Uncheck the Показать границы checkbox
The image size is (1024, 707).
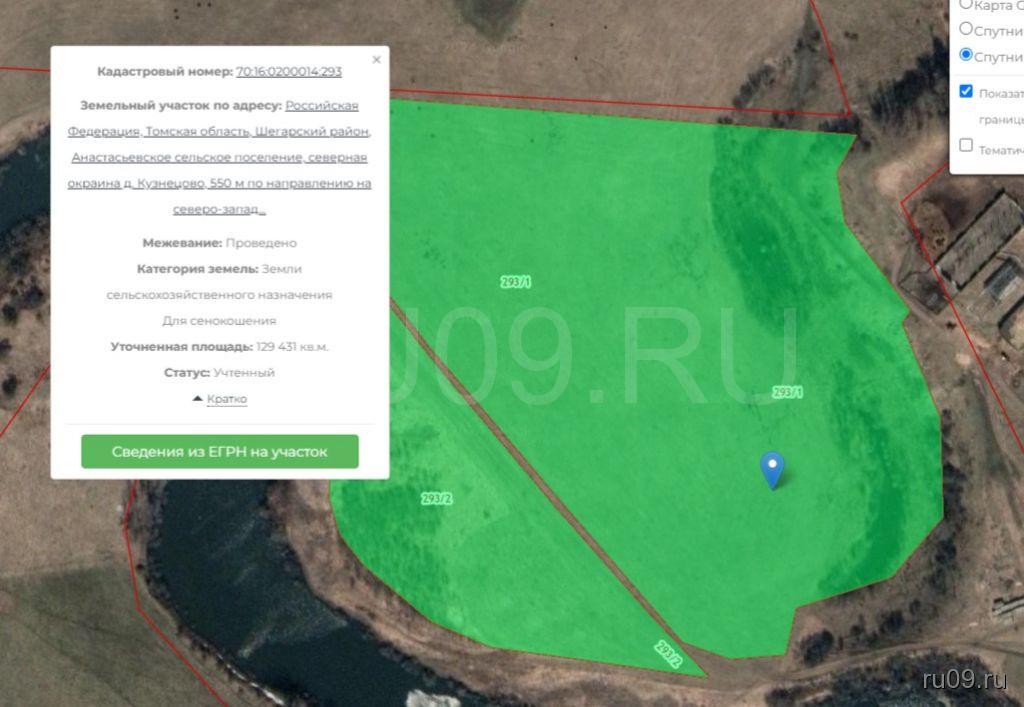pyautogui.click(x=966, y=92)
